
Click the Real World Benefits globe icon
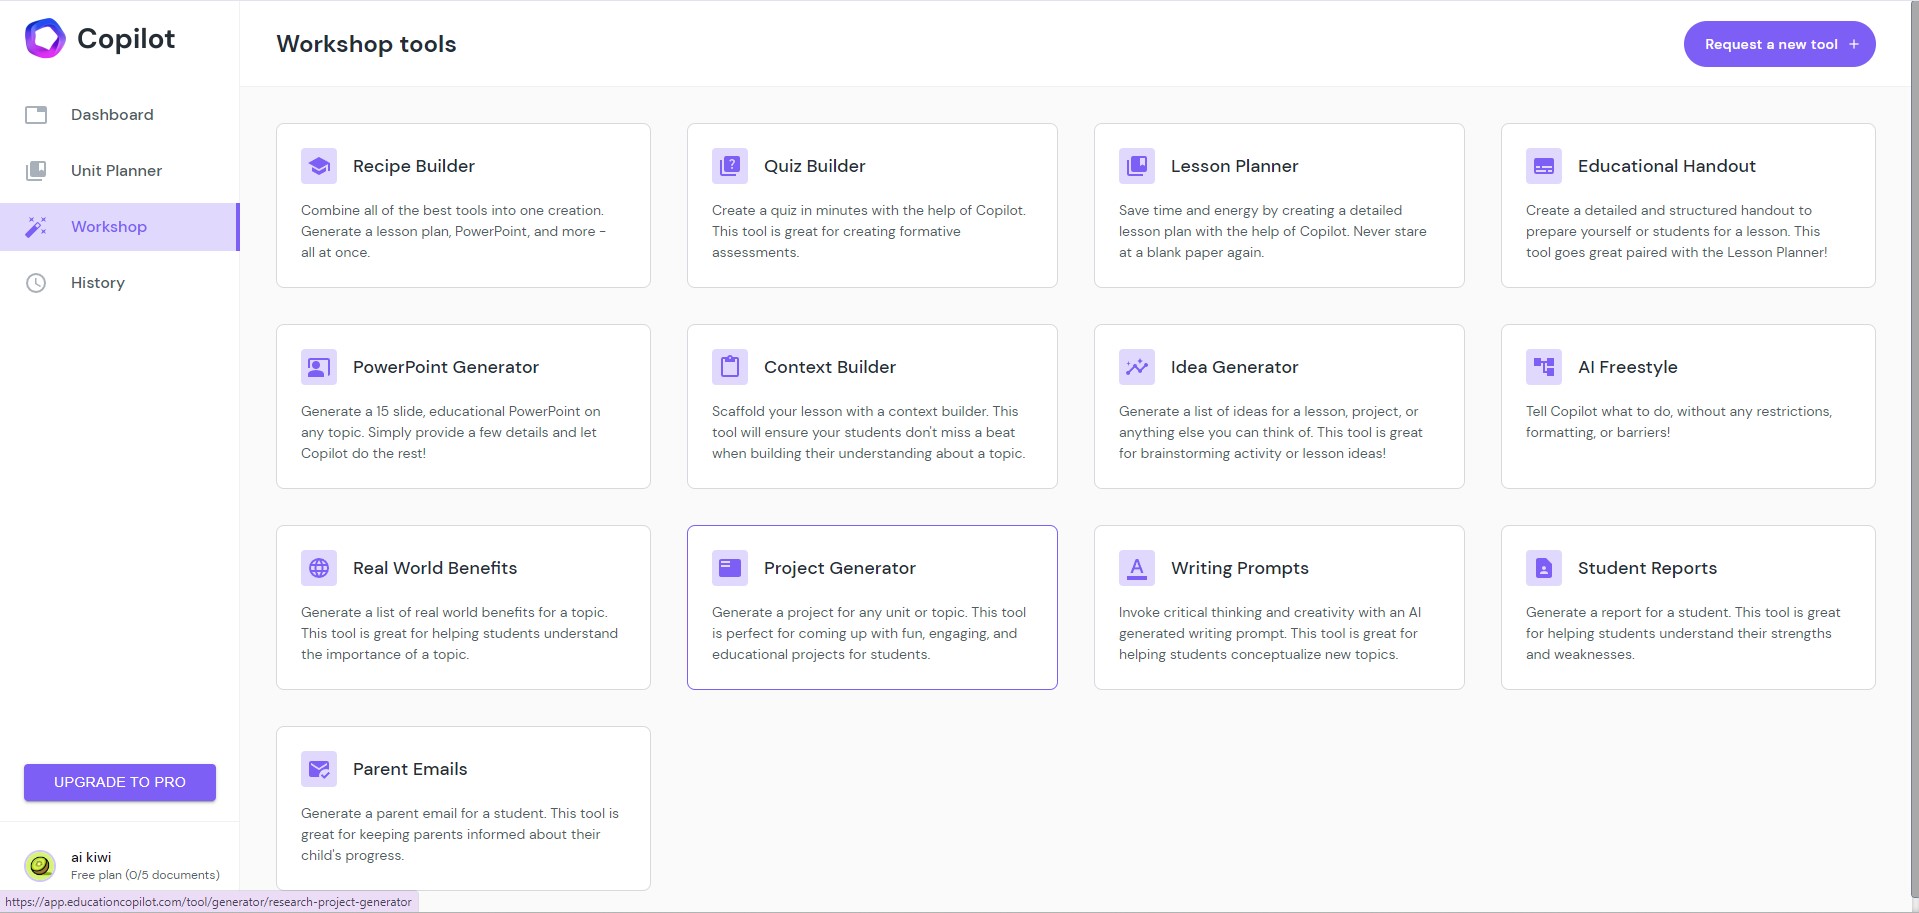click(x=319, y=568)
